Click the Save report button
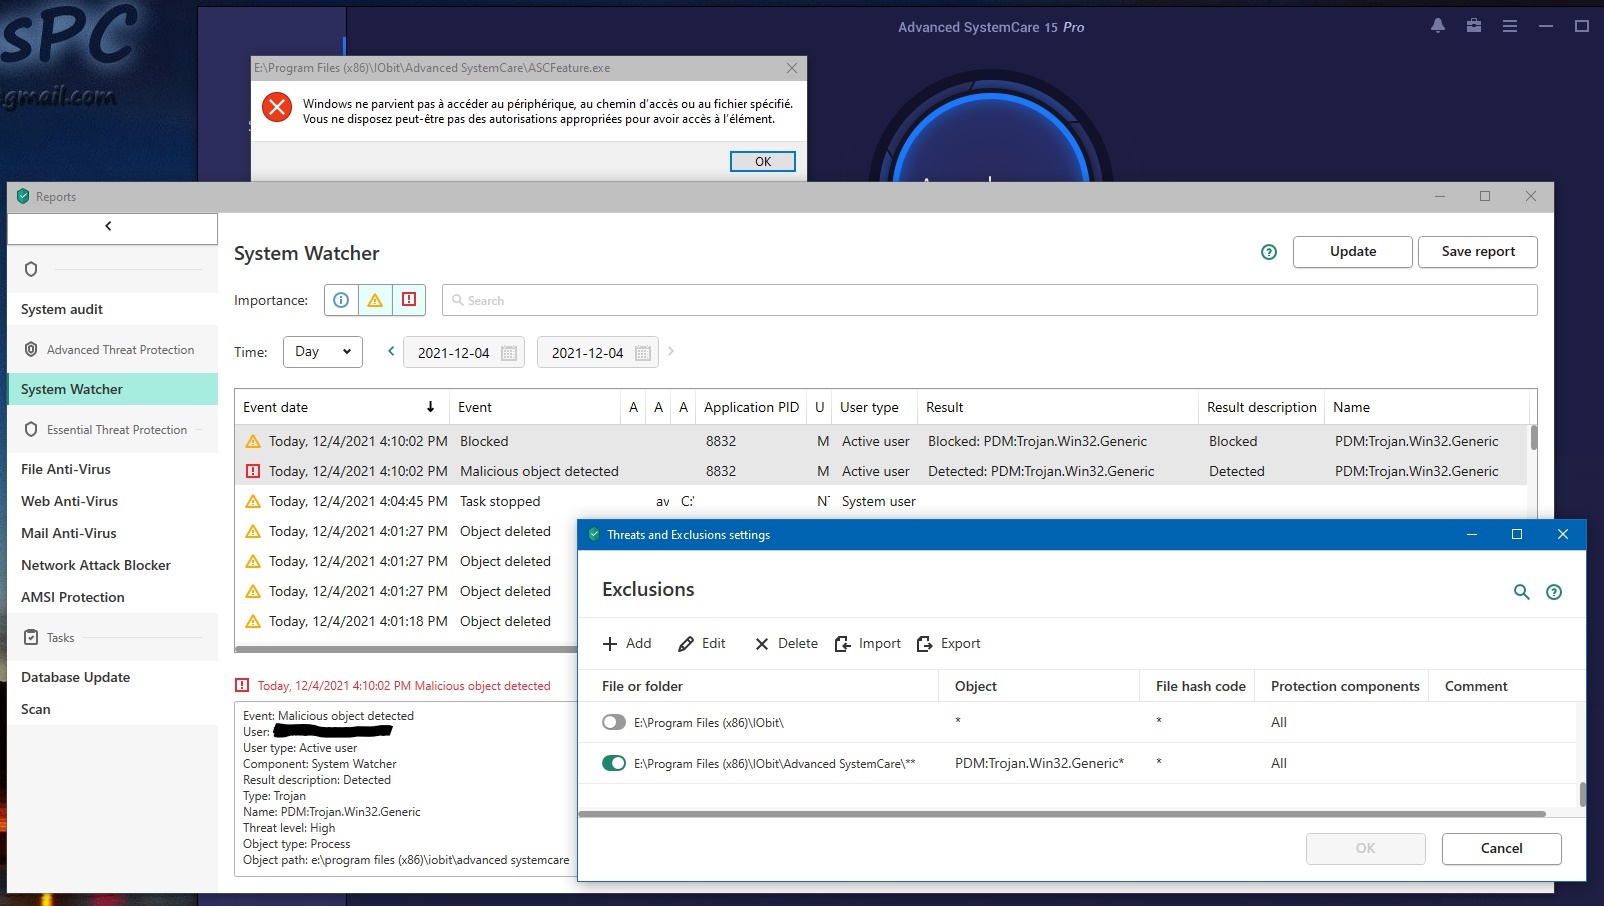1604x906 pixels. [1477, 252]
